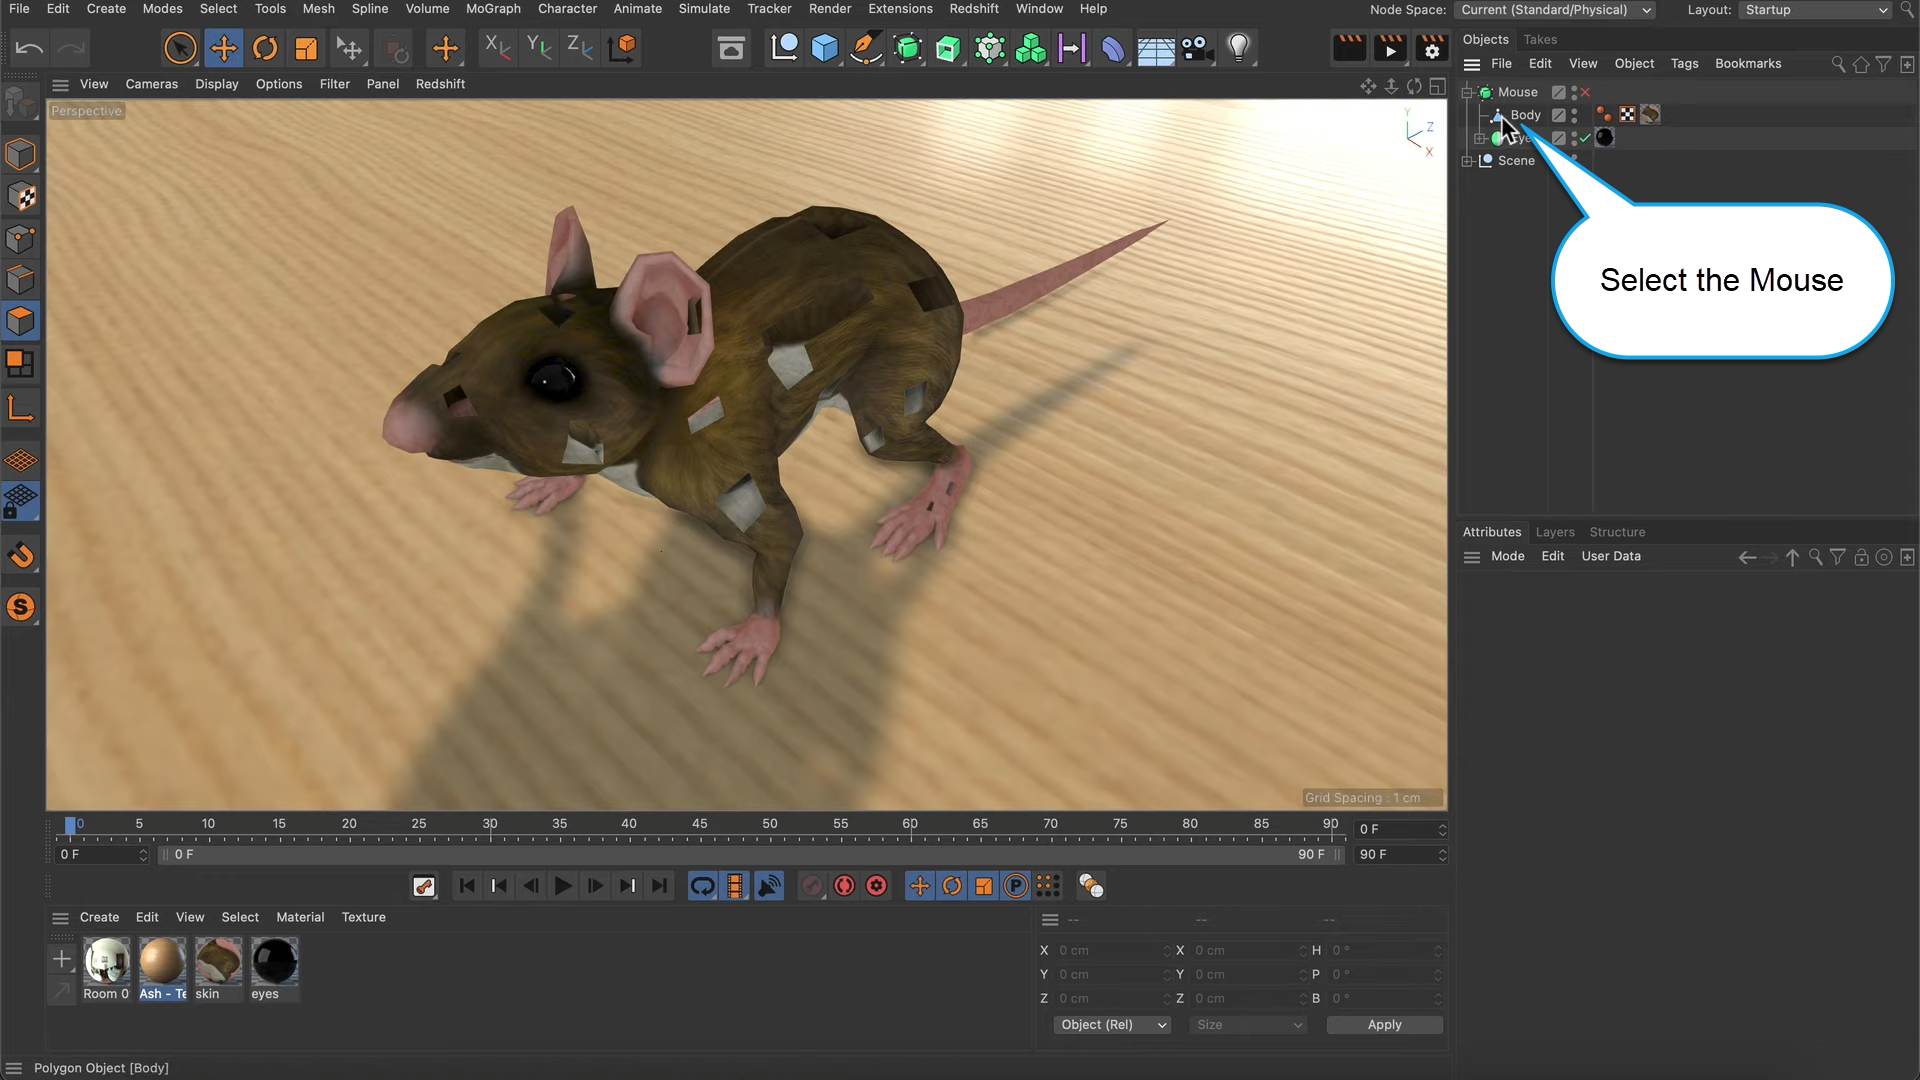The image size is (1920, 1080).
Task: Expand the Scene object in the Object Manager
Action: (1467, 160)
